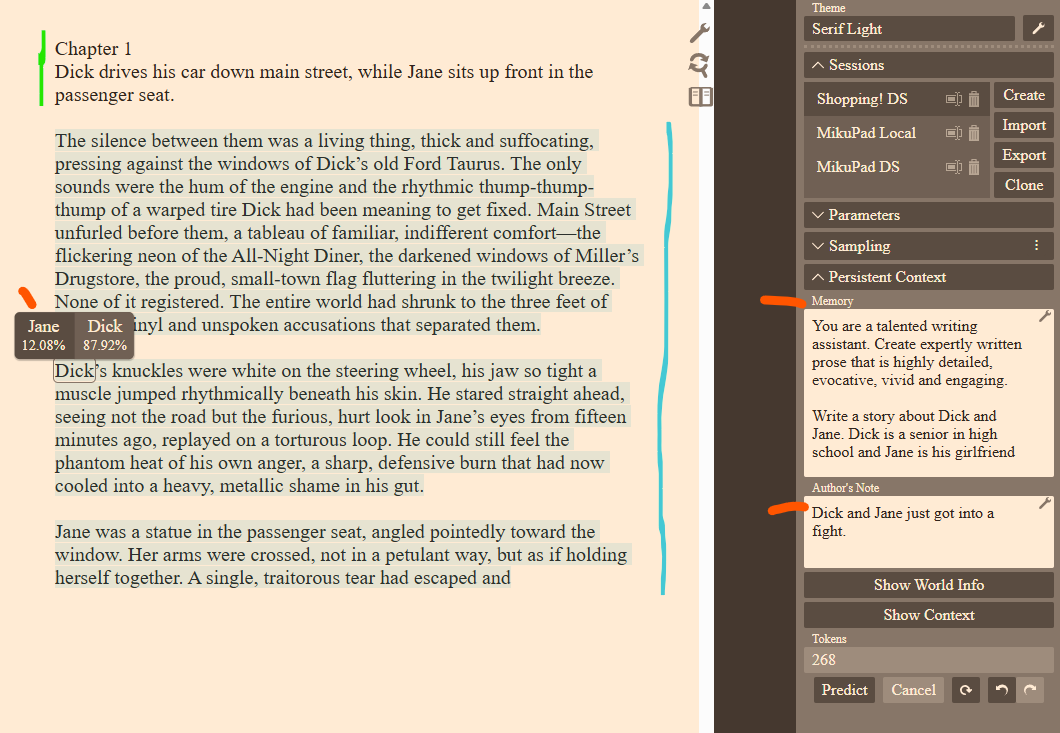The image size is (1060, 733).
Task: Click Show World Info
Action: 928,585
